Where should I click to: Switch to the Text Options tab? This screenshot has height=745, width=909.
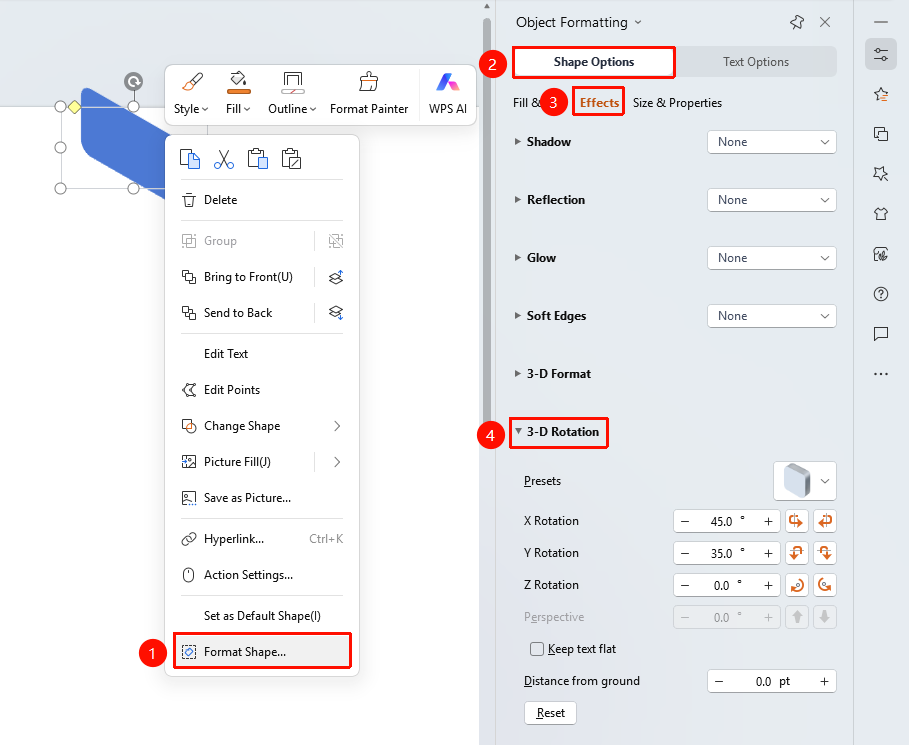pos(755,62)
